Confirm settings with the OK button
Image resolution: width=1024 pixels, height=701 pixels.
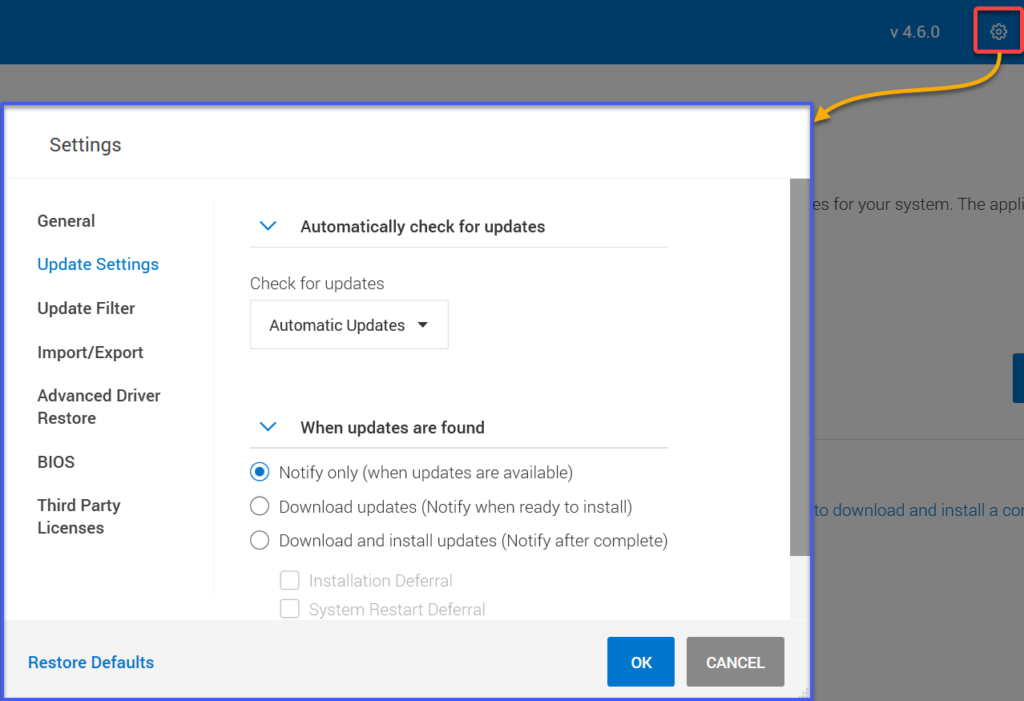(640, 661)
